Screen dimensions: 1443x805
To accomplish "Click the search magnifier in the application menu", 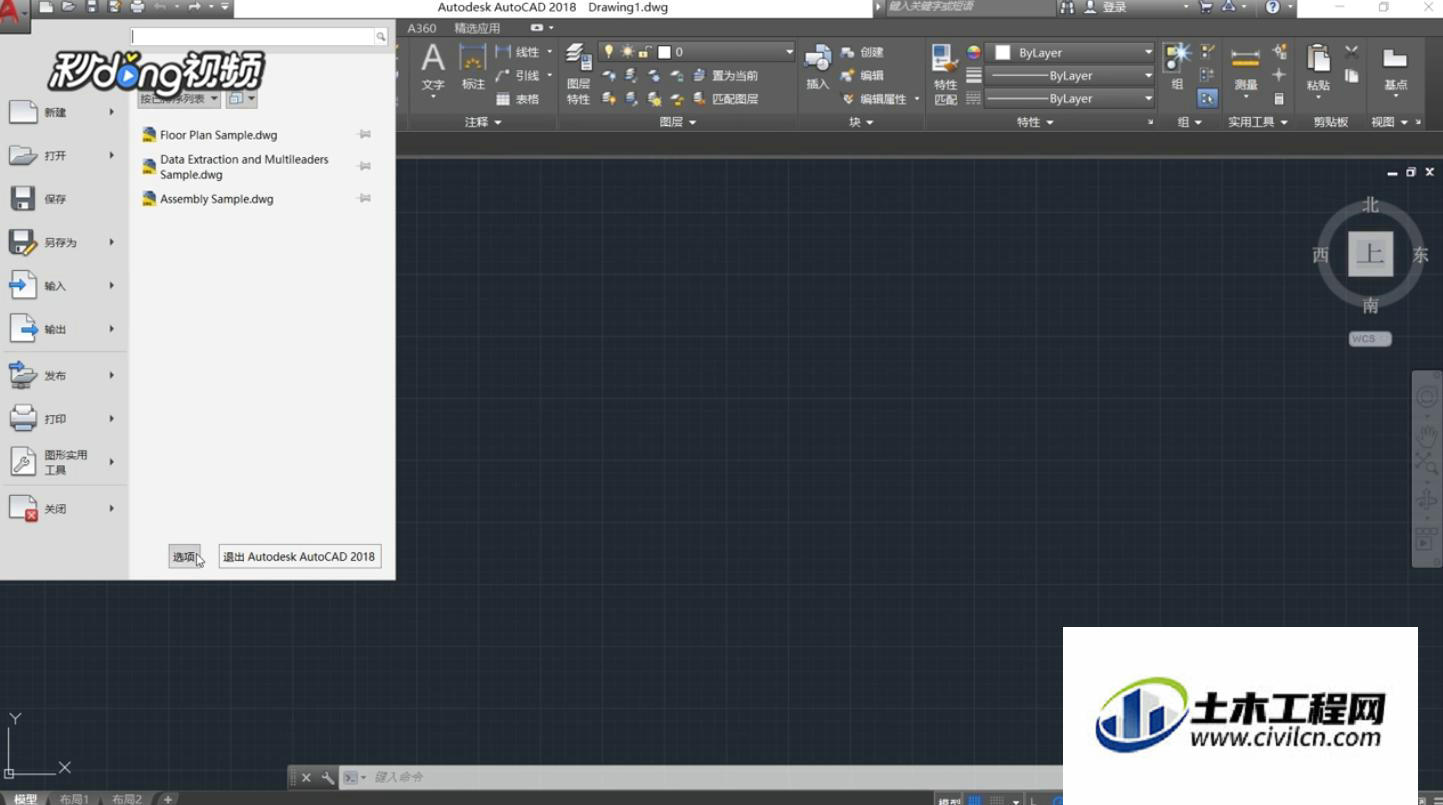I will click(381, 36).
